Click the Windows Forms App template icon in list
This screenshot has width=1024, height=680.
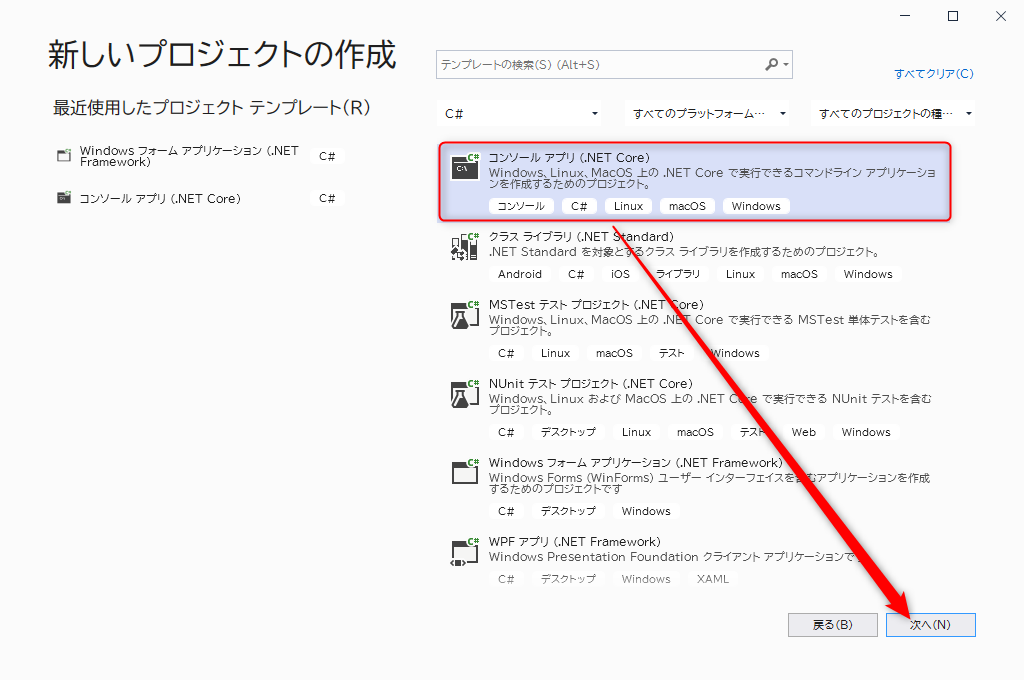pyautogui.click(x=465, y=472)
